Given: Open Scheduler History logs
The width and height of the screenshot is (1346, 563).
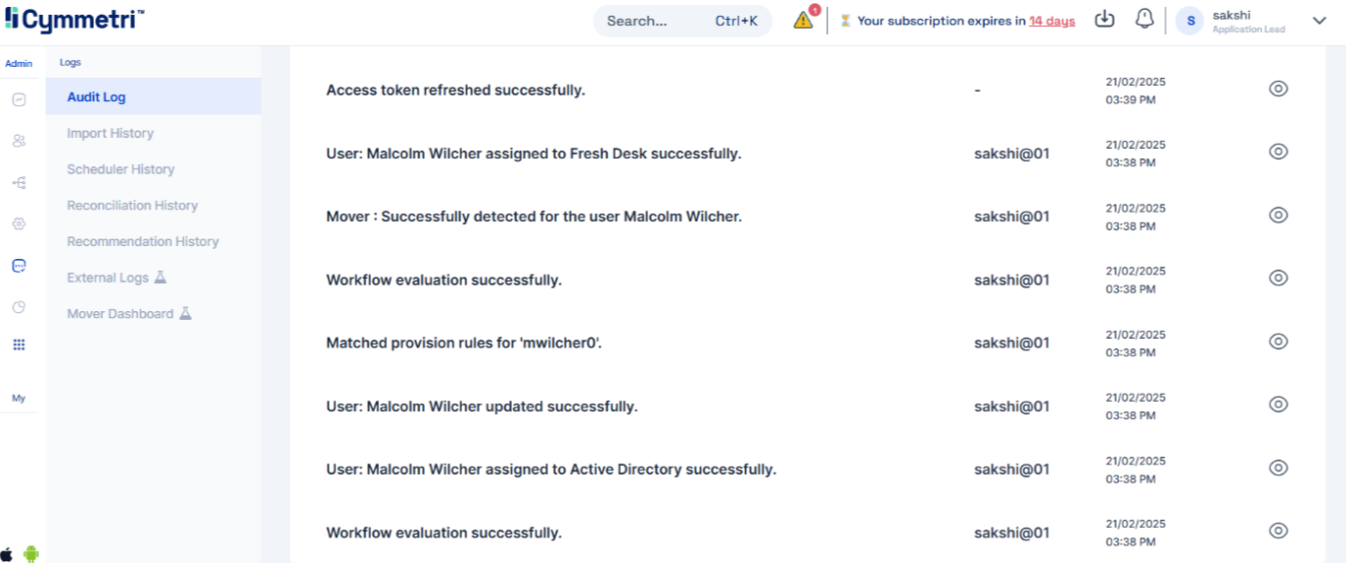Looking at the screenshot, I should tap(120, 169).
